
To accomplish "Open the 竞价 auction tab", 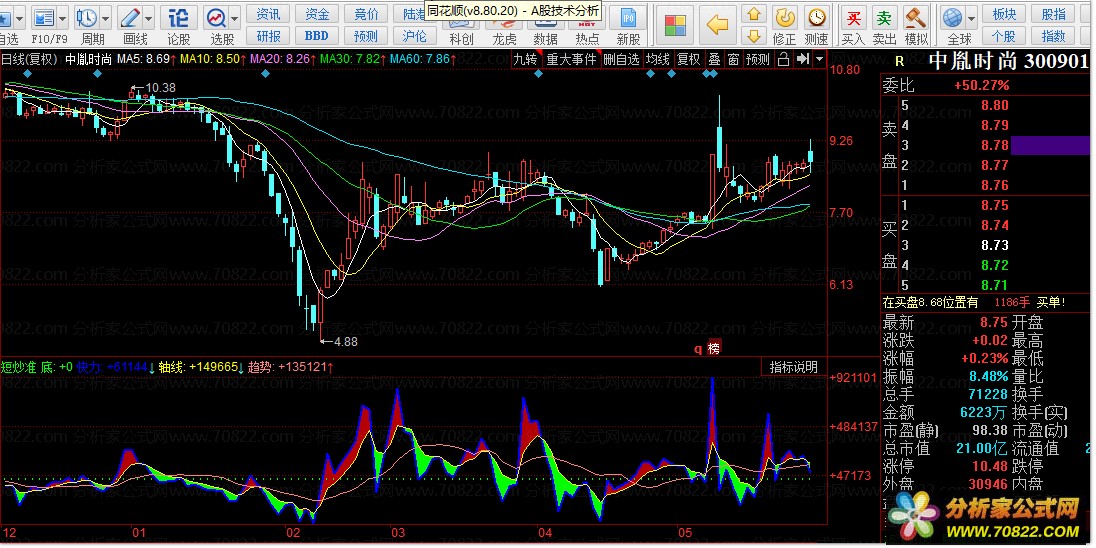I will (366, 15).
